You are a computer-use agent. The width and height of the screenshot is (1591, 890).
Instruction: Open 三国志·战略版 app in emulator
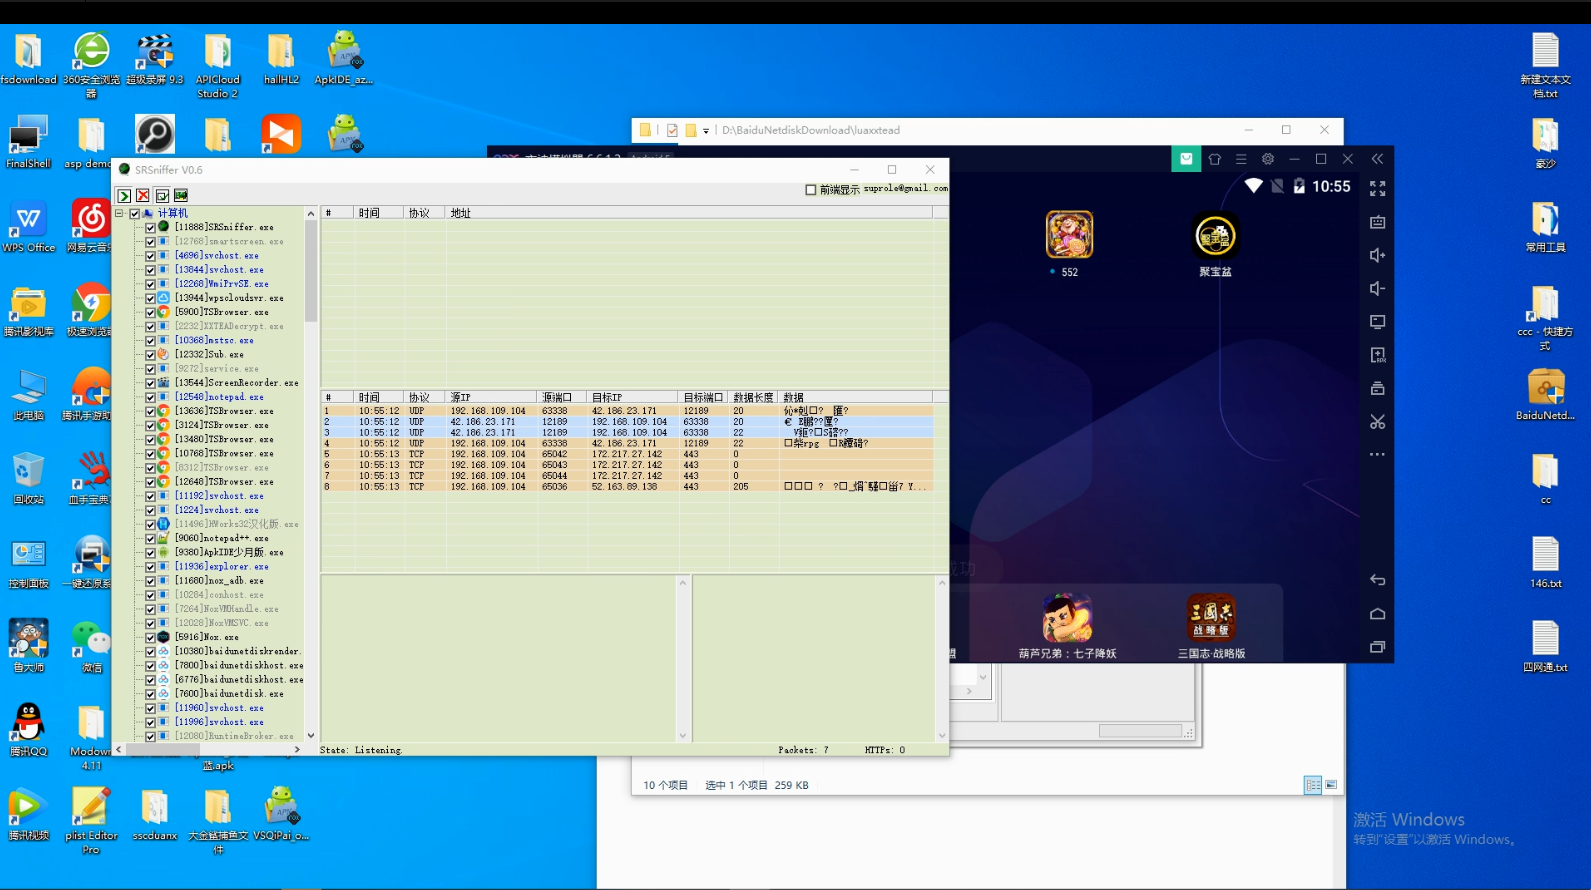(x=1210, y=617)
